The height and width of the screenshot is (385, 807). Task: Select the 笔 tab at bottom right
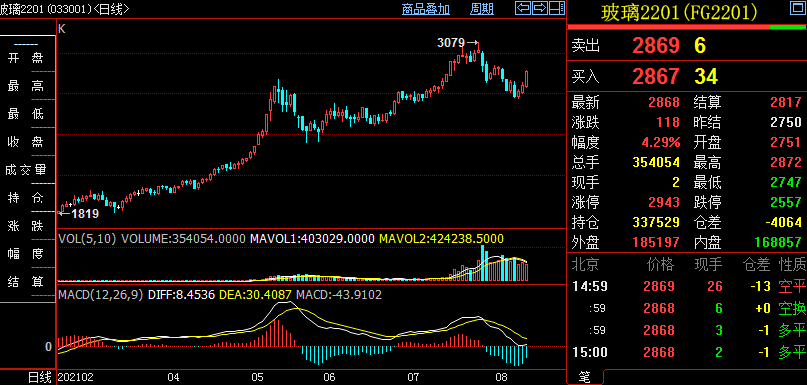tap(585, 377)
